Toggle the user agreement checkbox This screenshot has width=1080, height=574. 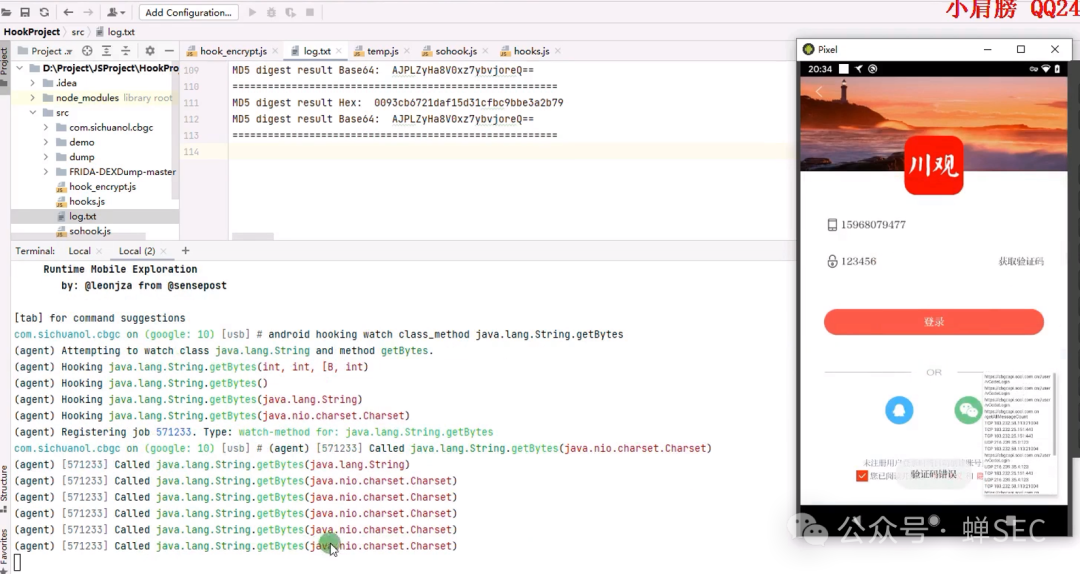click(x=862, y=475)
